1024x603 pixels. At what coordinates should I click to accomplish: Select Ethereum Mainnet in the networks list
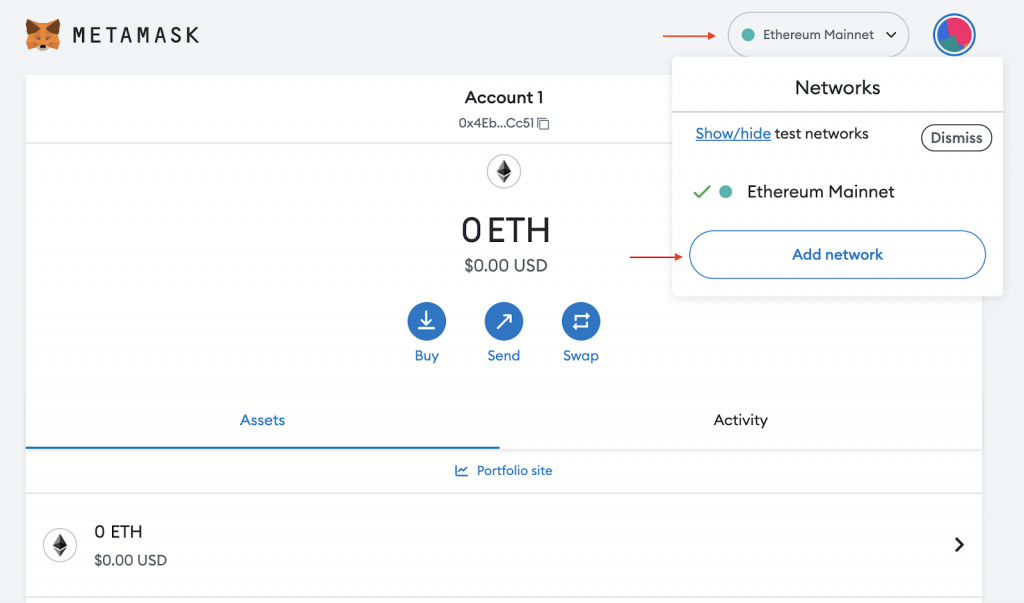coord(837,191)
